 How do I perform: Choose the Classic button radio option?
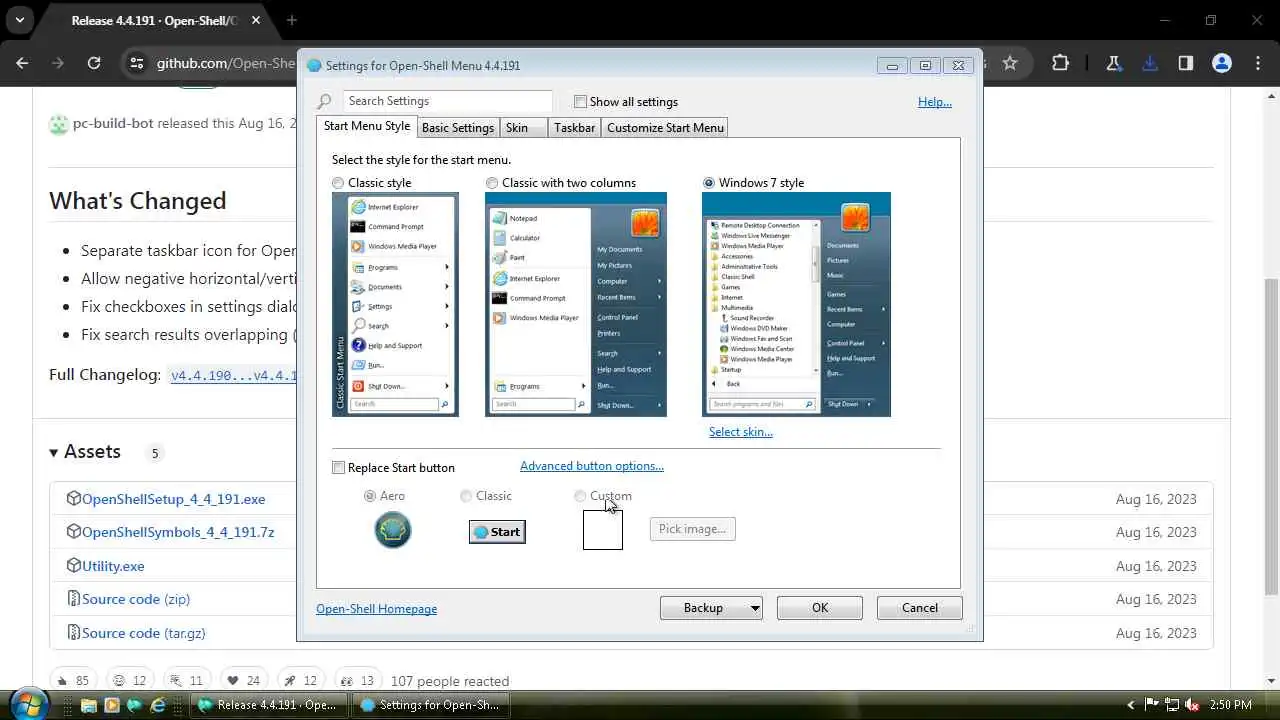pyautogui.click(x=466, y=496)
